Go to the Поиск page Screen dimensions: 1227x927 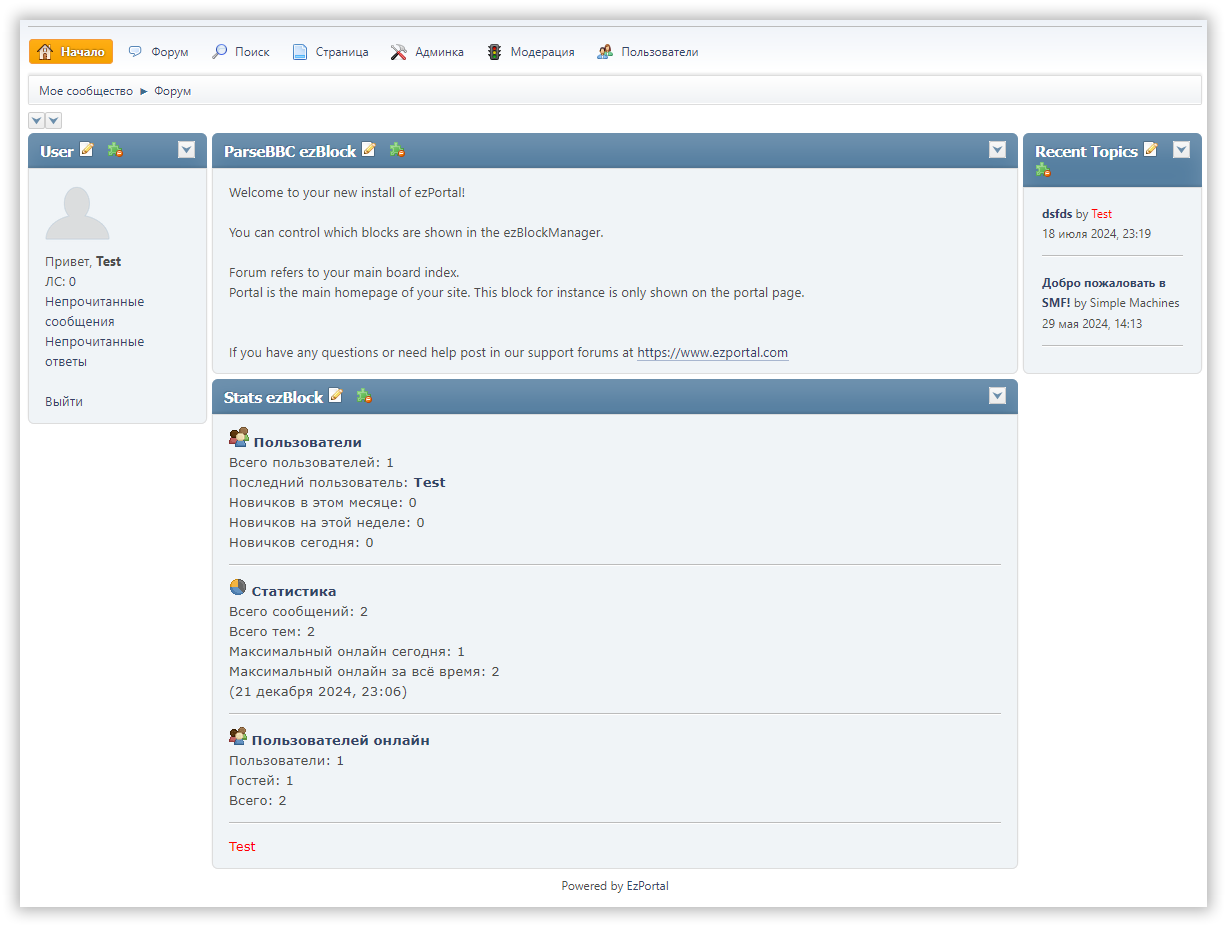[x=240, y=52]
